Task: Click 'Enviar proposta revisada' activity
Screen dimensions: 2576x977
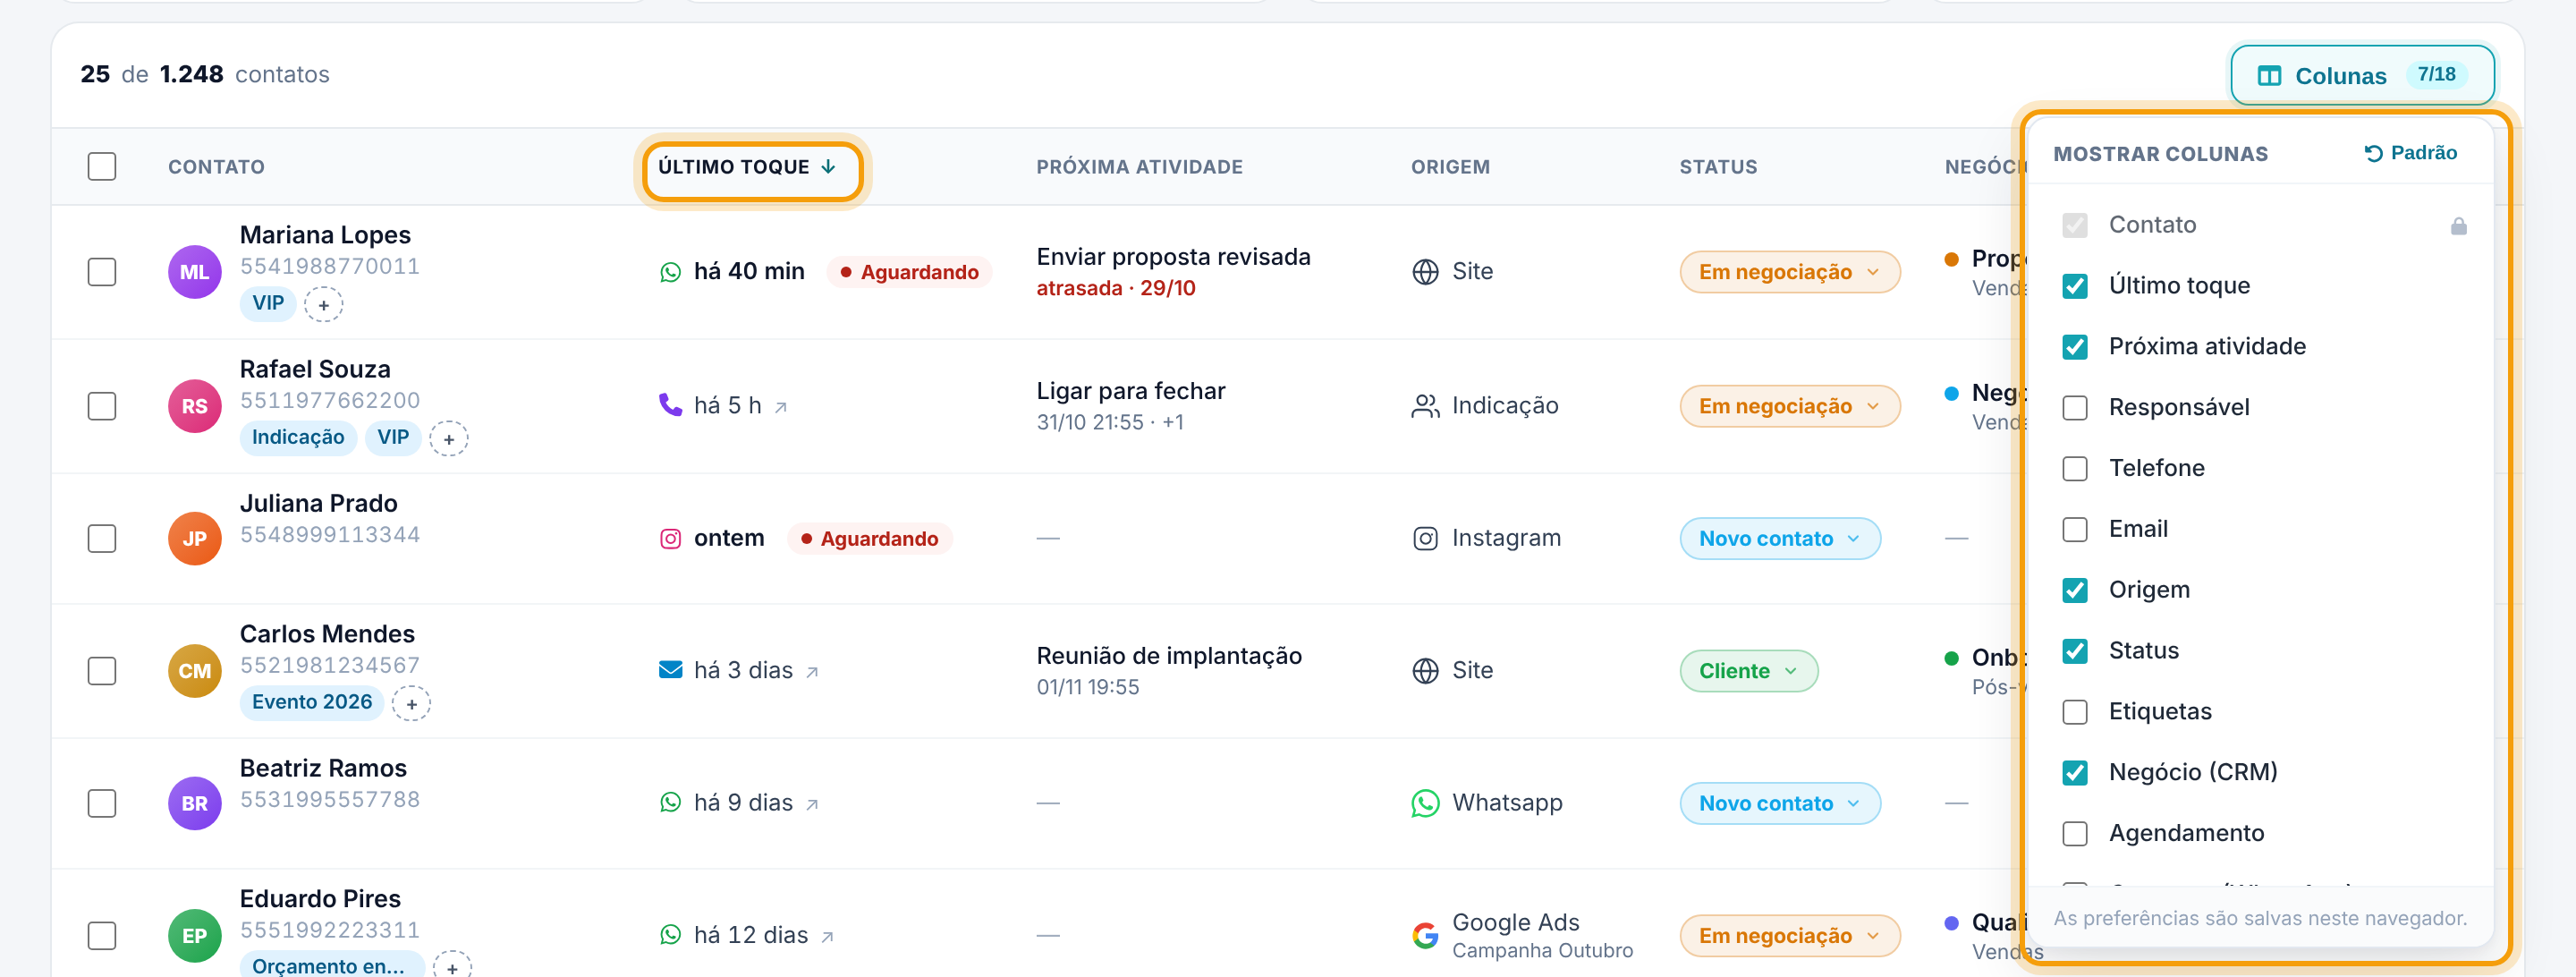Action: point(1173,257)
